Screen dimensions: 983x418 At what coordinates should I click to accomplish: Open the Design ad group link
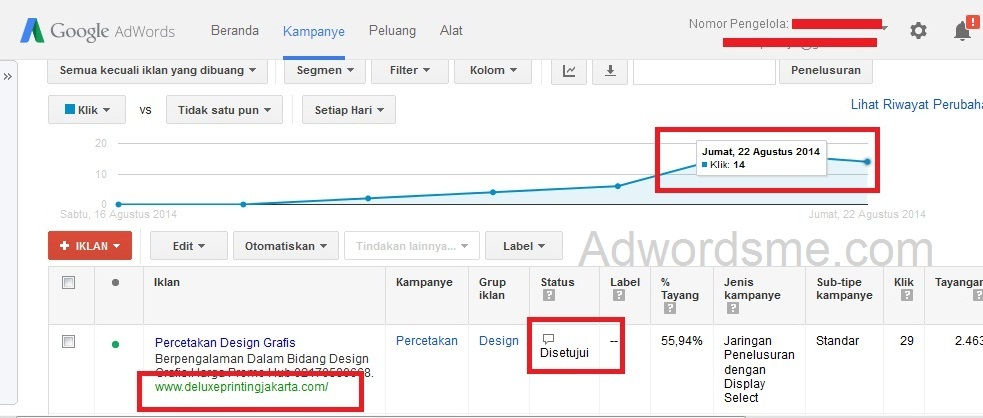499,341
